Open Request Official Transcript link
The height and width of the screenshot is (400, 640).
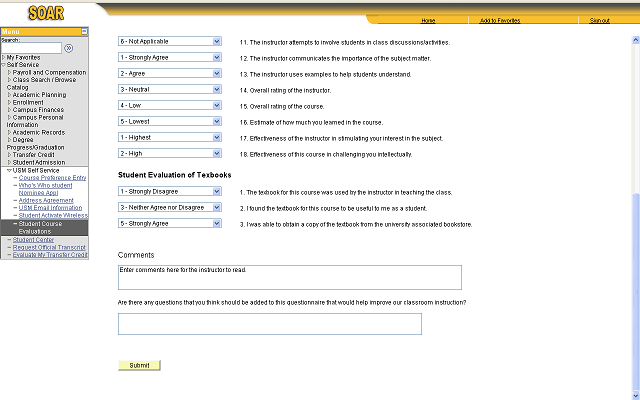click(x=49, y=247)
